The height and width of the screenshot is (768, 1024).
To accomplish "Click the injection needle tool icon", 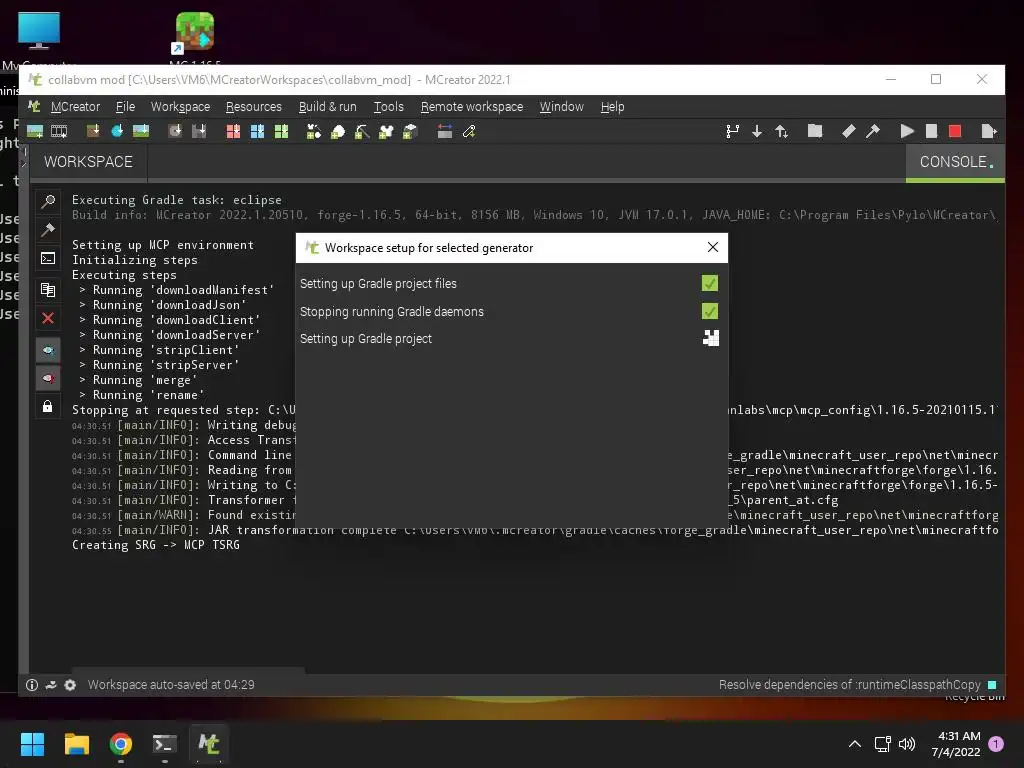I will coord(469,132).
